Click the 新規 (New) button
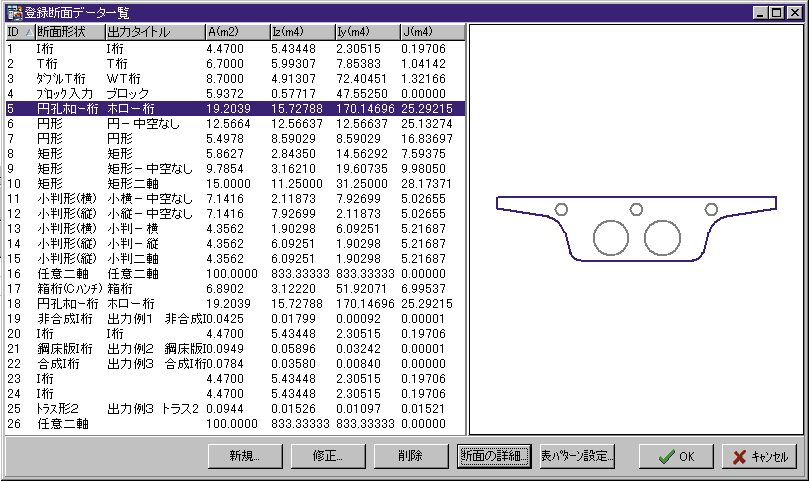The image size is (809, 482). 245,456
